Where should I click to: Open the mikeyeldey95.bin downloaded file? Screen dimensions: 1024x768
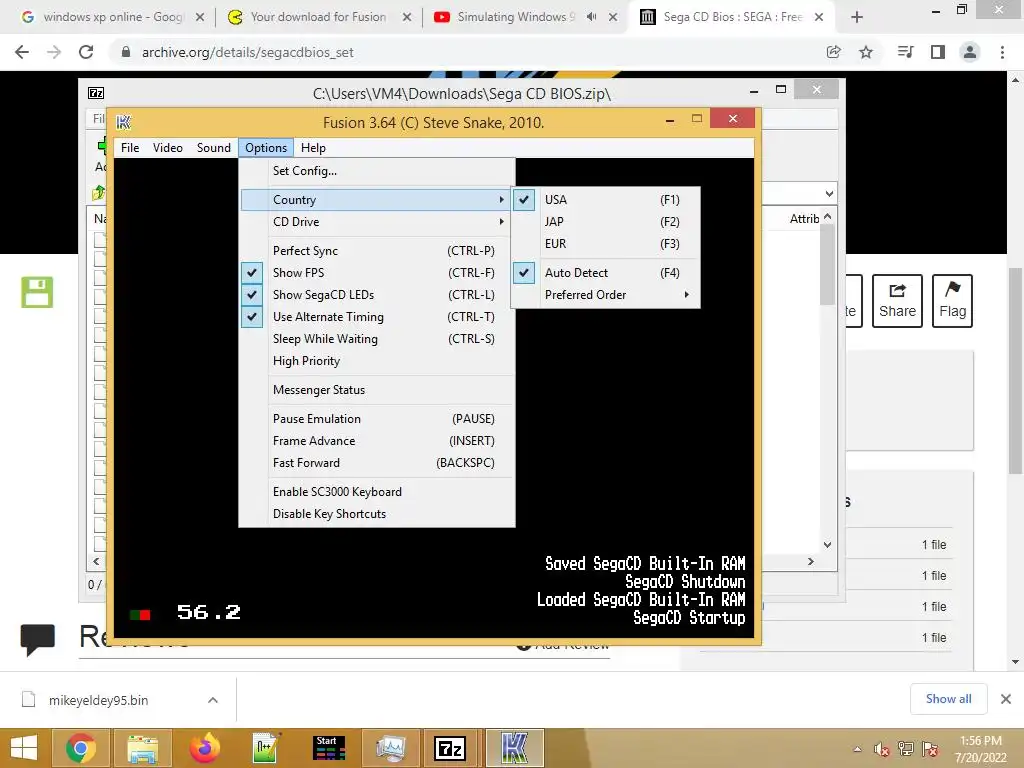tap(99, 700)
